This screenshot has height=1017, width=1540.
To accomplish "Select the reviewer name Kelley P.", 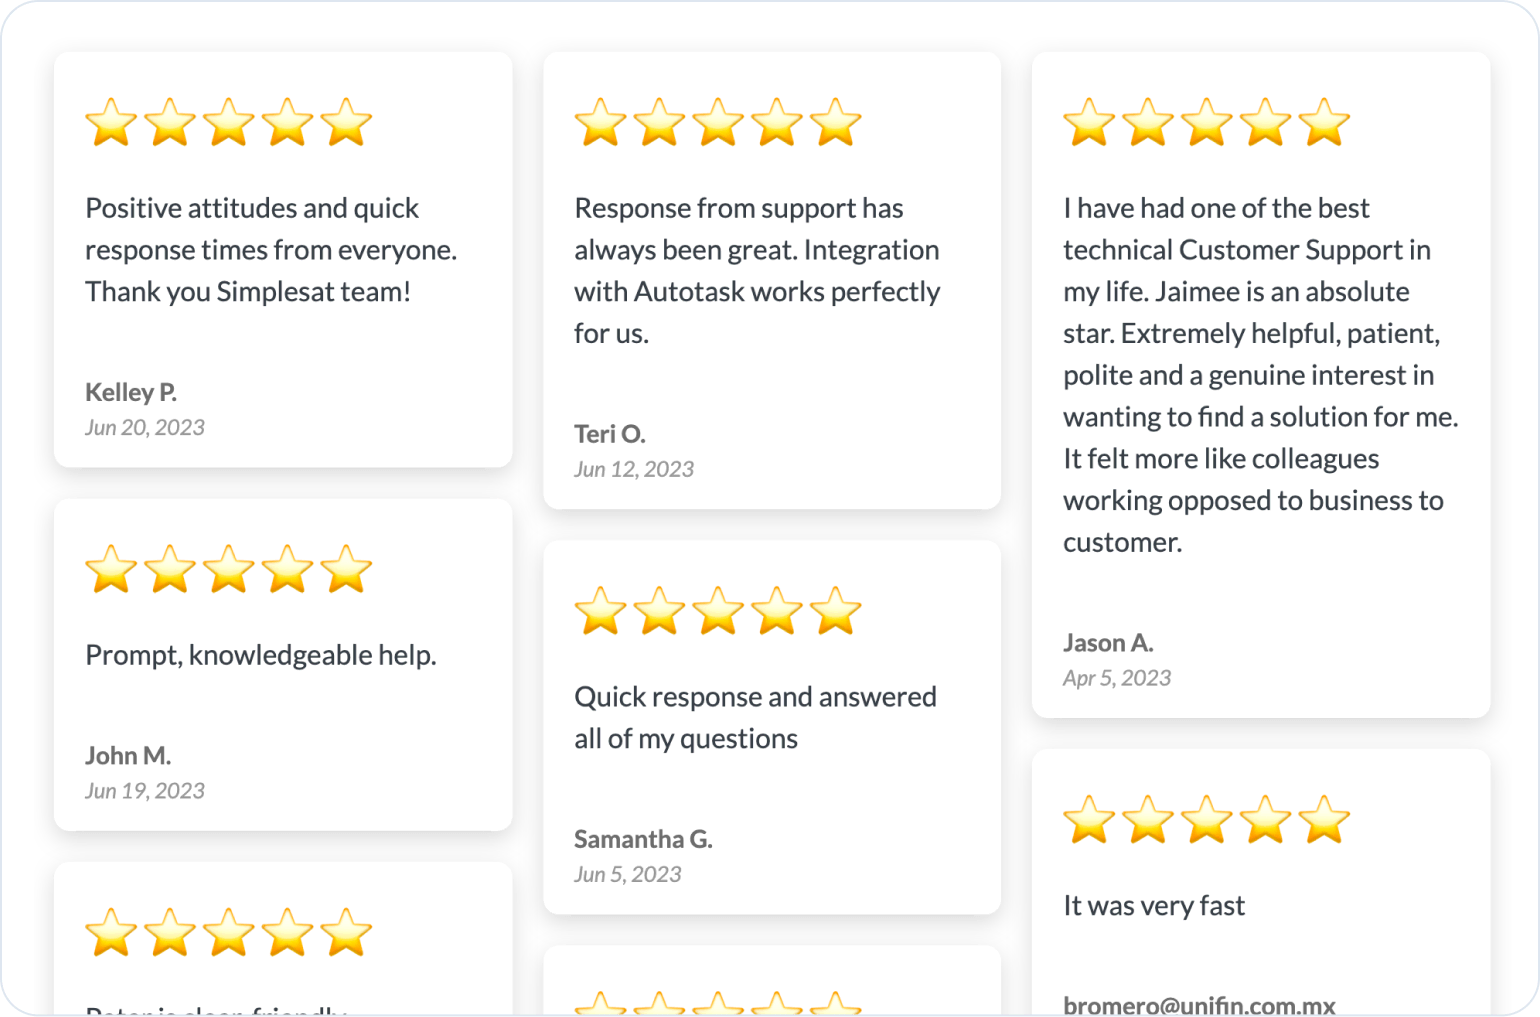I will pyautogui.click(x=131, y=392).
